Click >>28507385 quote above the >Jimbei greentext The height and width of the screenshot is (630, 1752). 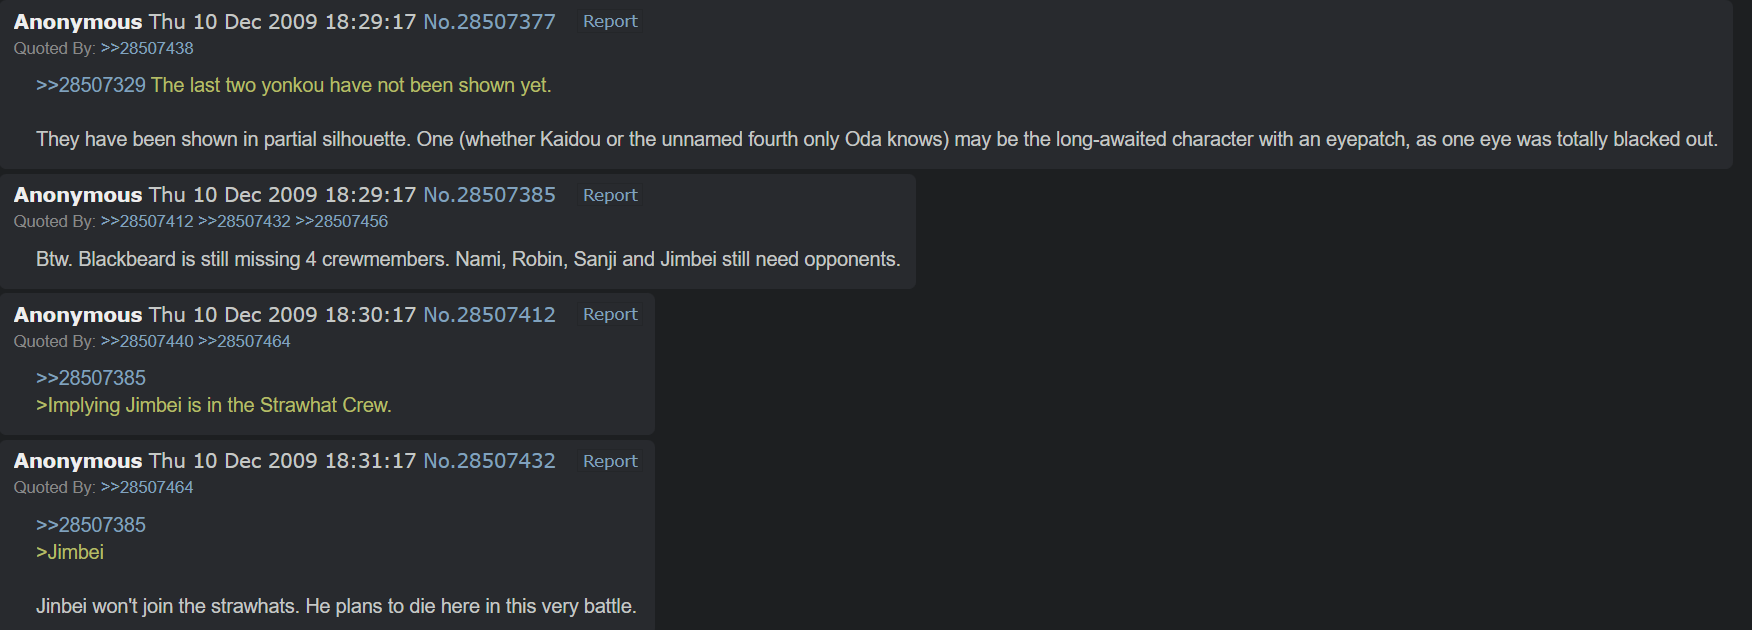coord(91,525)
